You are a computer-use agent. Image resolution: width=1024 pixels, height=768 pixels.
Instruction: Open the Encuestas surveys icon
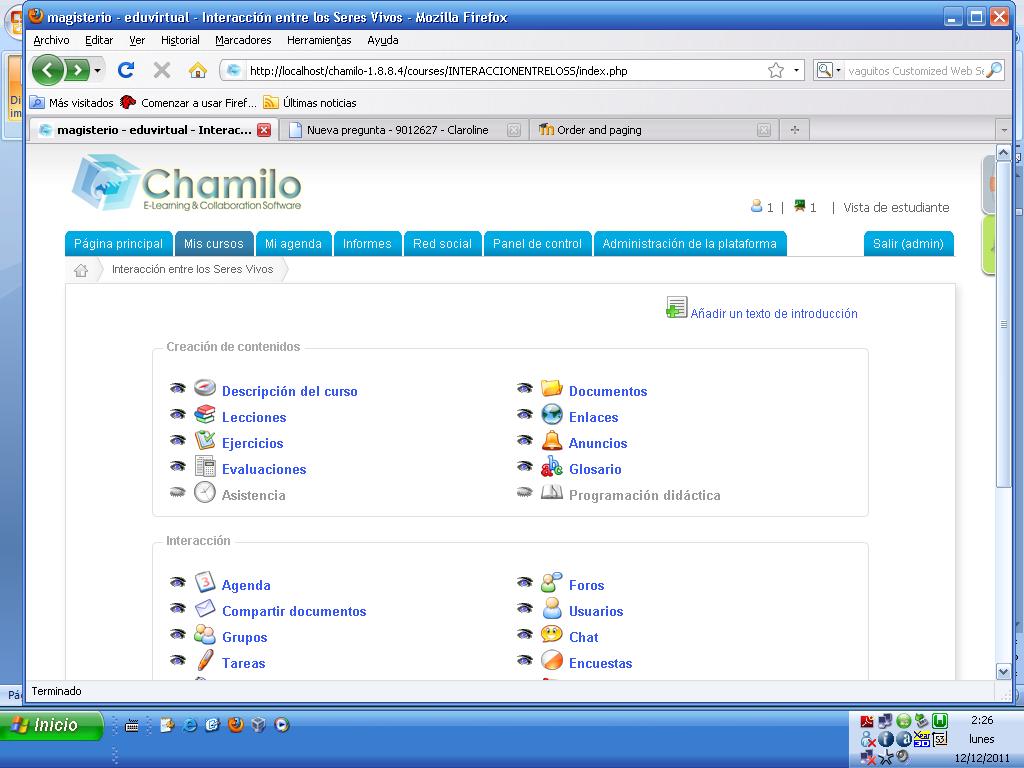pos(551,662)
